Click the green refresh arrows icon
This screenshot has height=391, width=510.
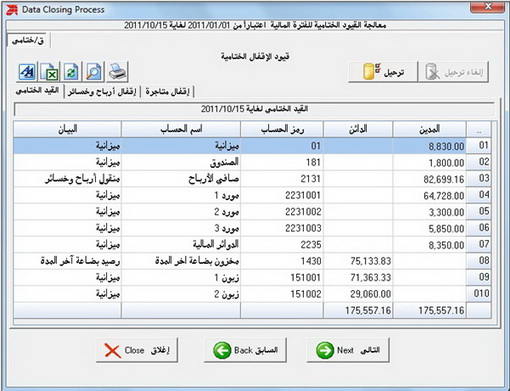point(72,72)
